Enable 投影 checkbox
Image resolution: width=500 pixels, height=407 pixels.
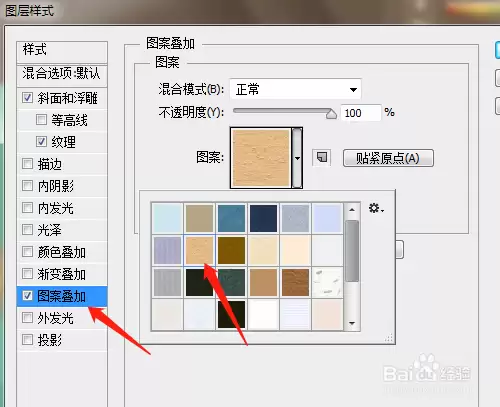[x=27, y=340]
